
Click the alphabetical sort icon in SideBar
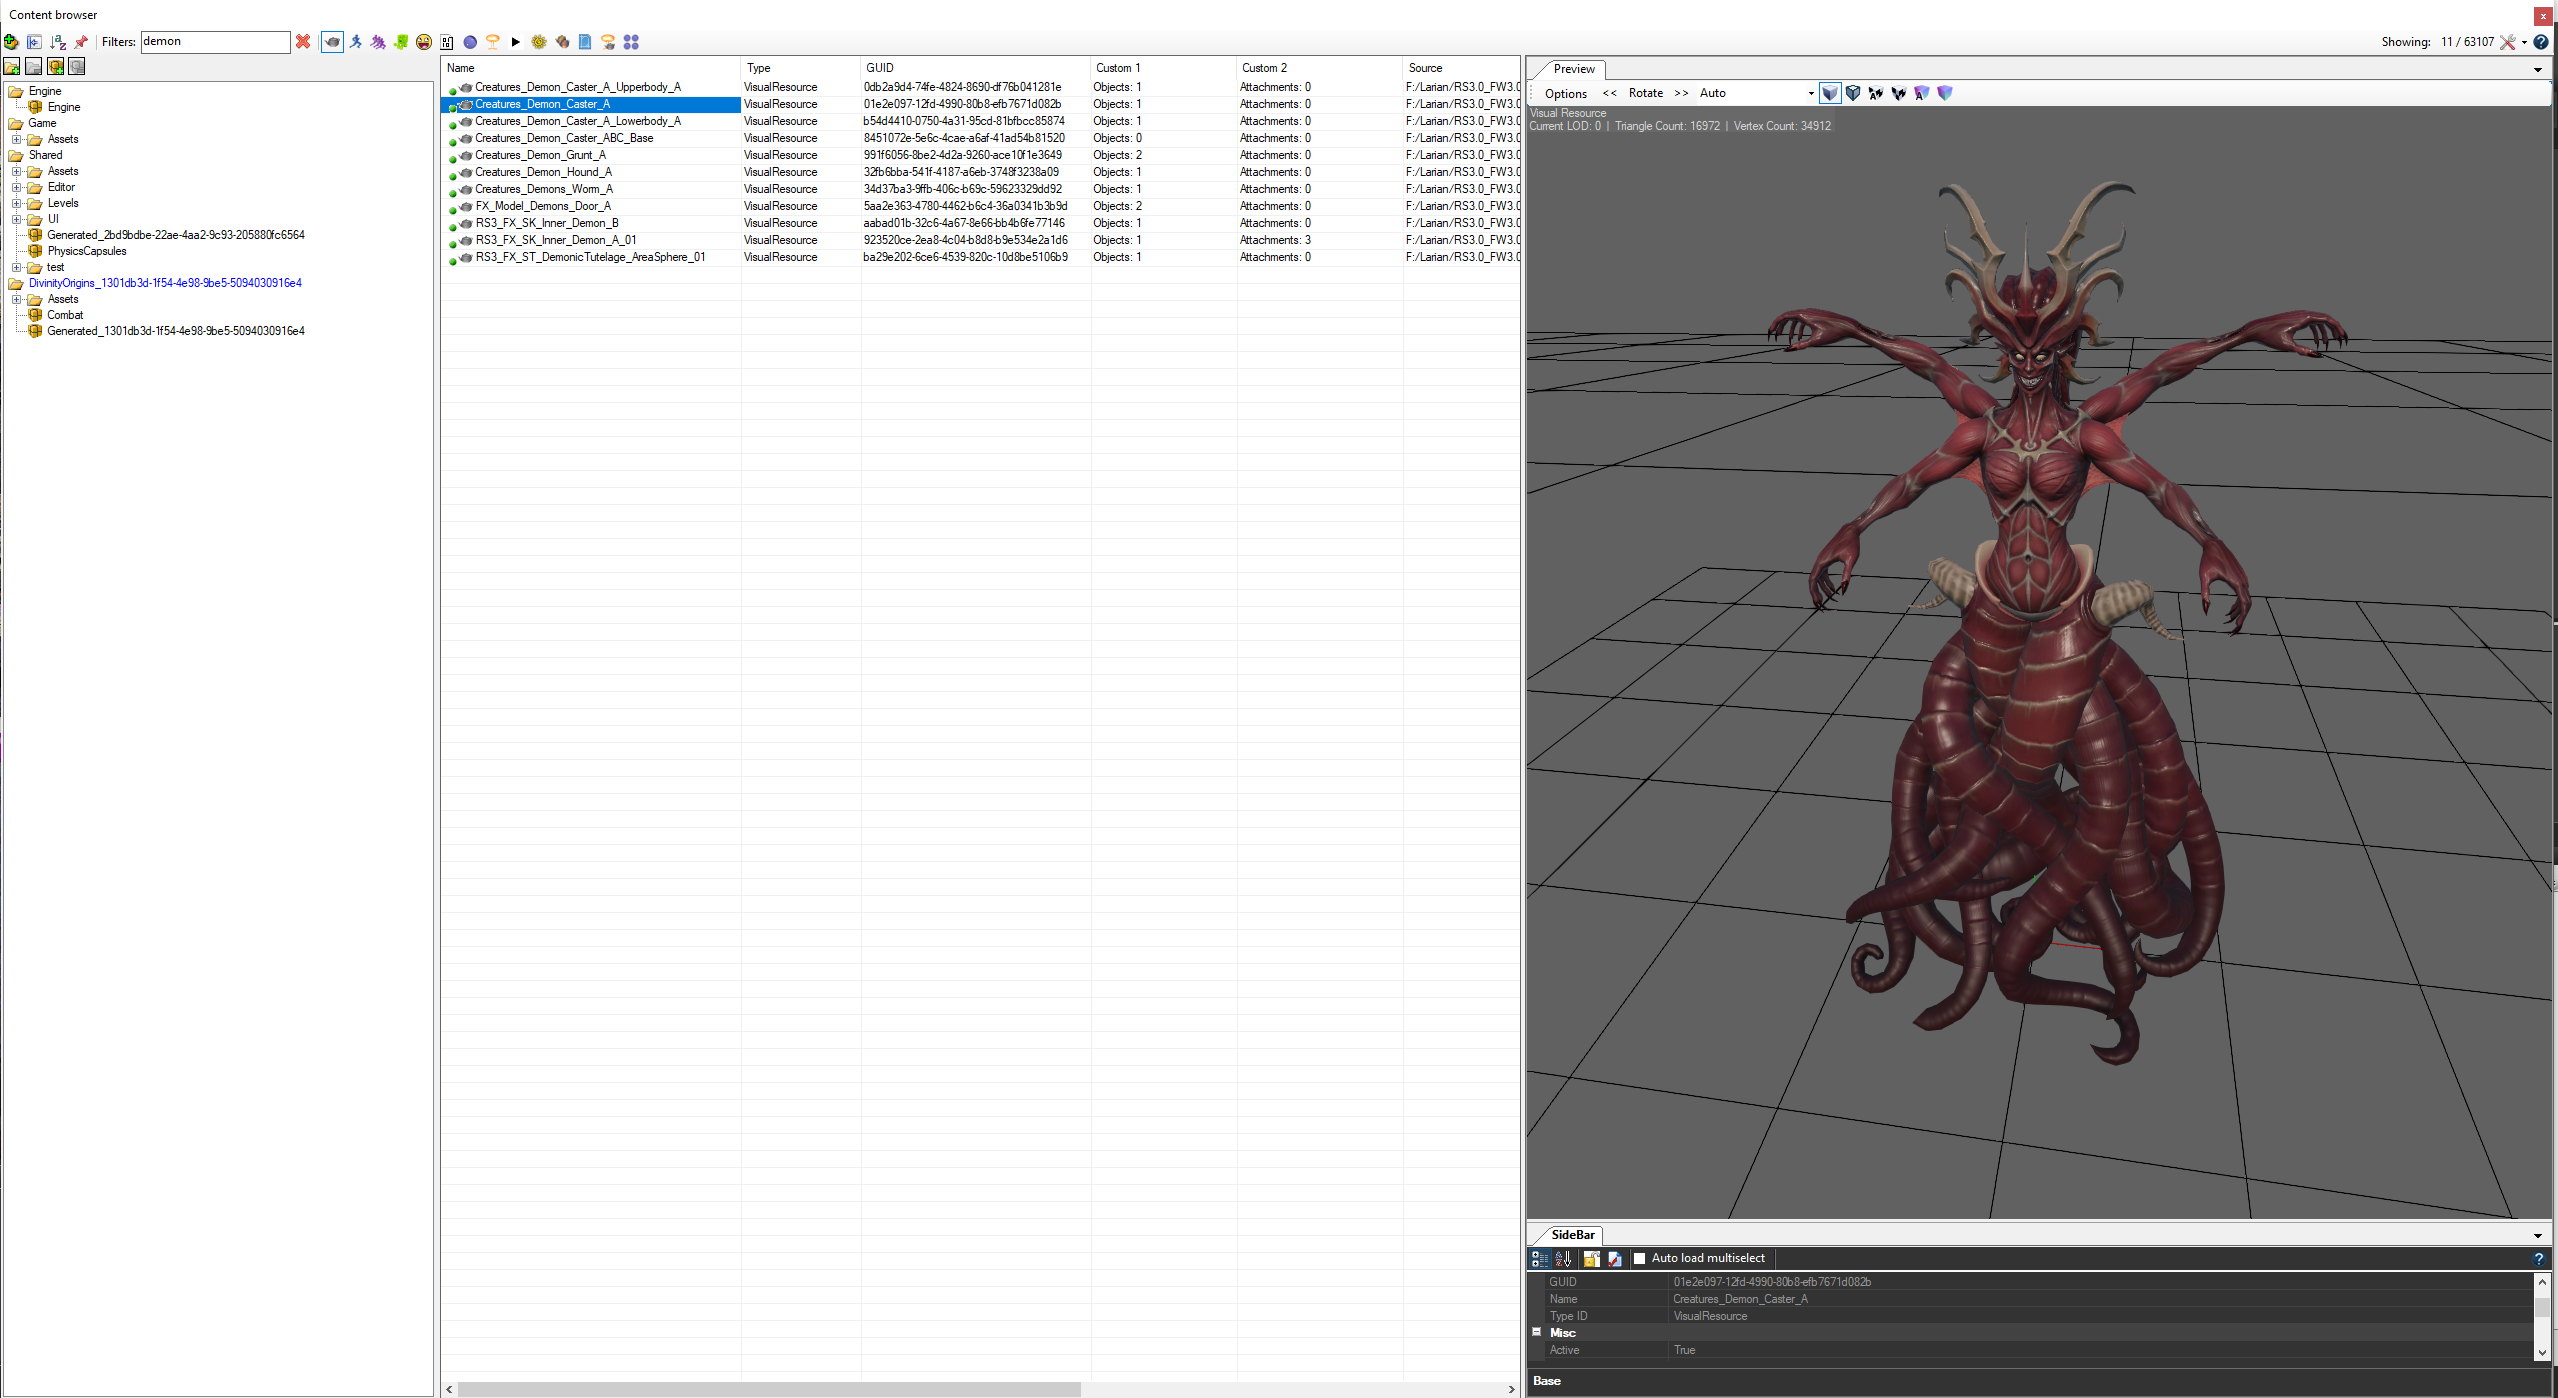(x=1564, y=1259)
